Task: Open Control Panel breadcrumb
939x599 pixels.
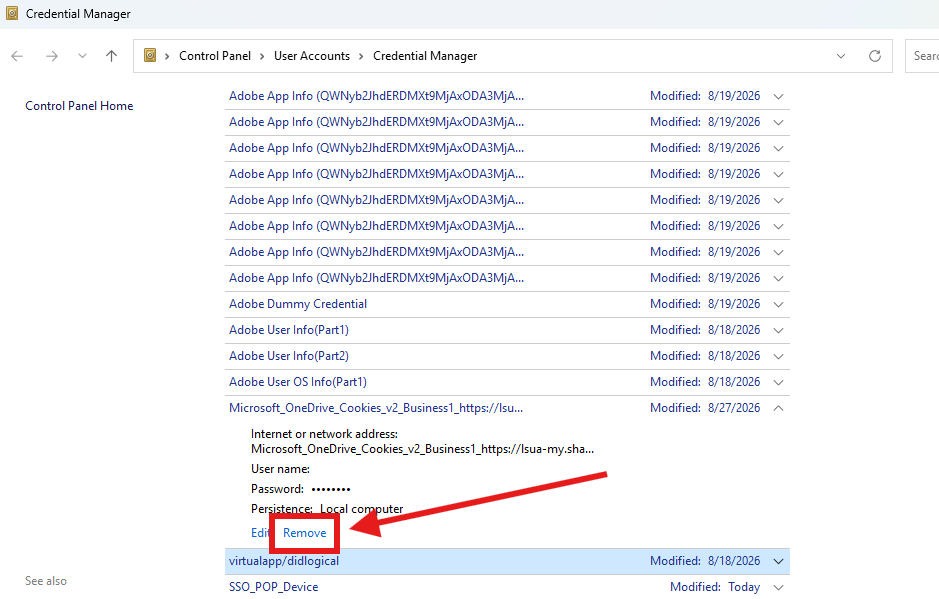Action: coord(214,56)
